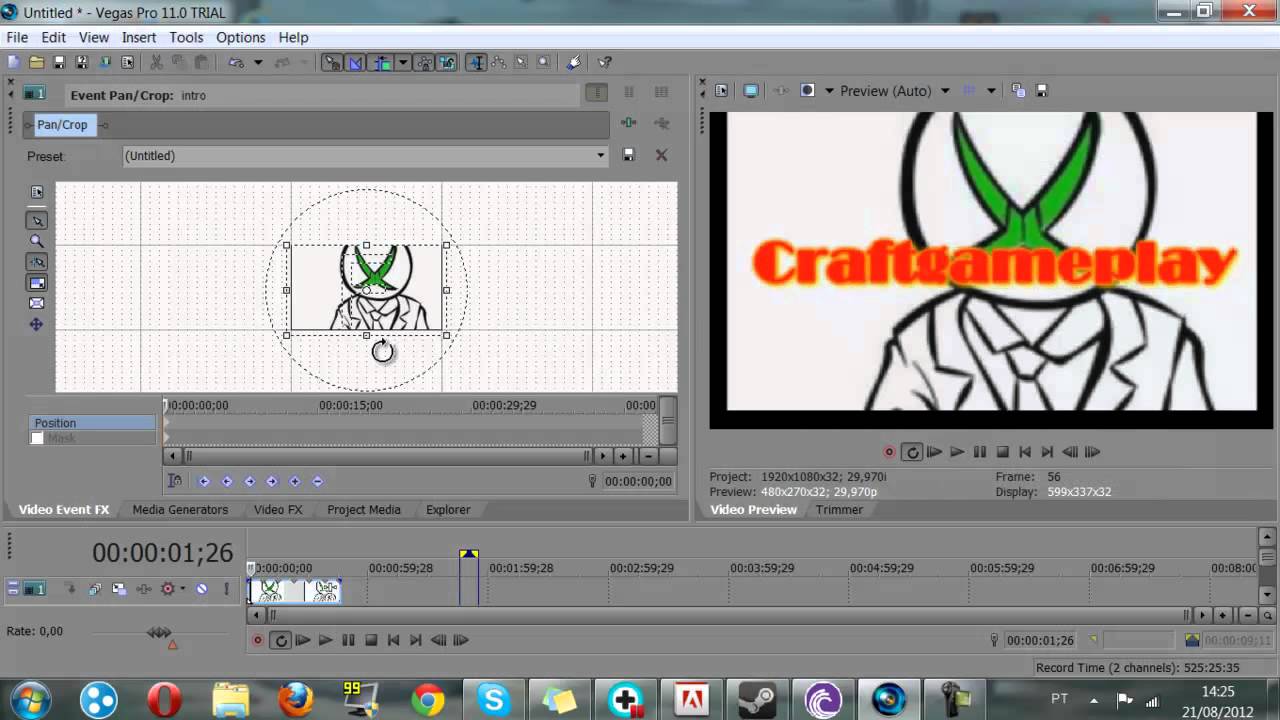Select the Zoom Edit tool in main toolbar
The image size is (1280, 720).
coord(543,62)
